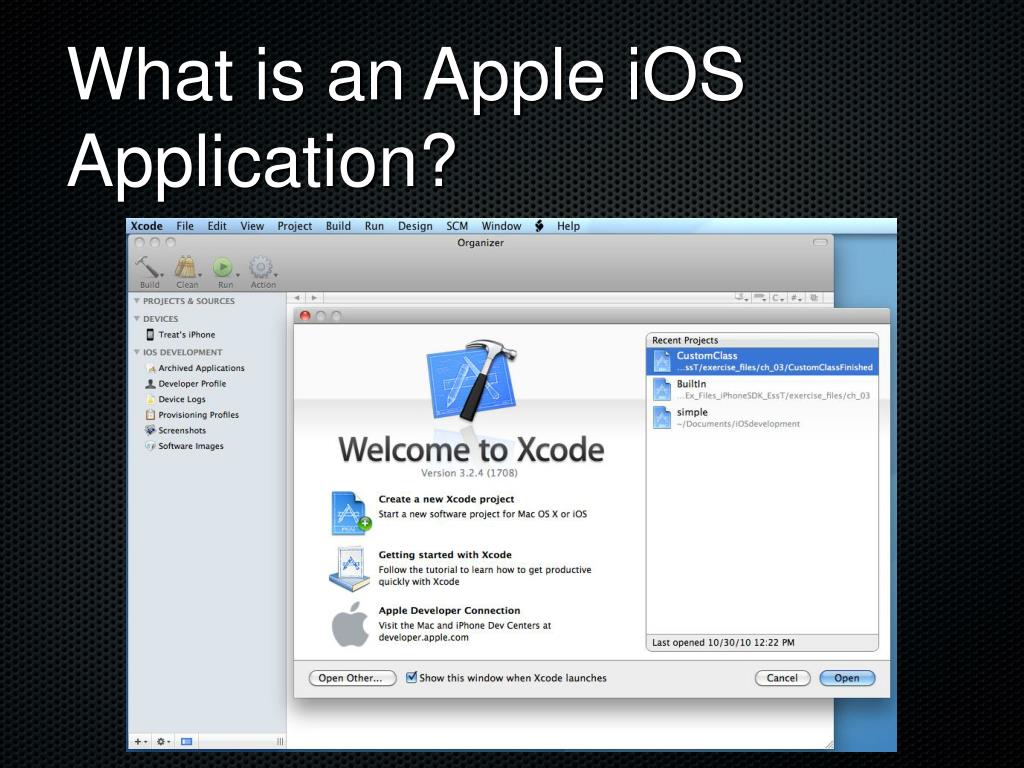
Task: Open the File menu
Action: point(185,226)
